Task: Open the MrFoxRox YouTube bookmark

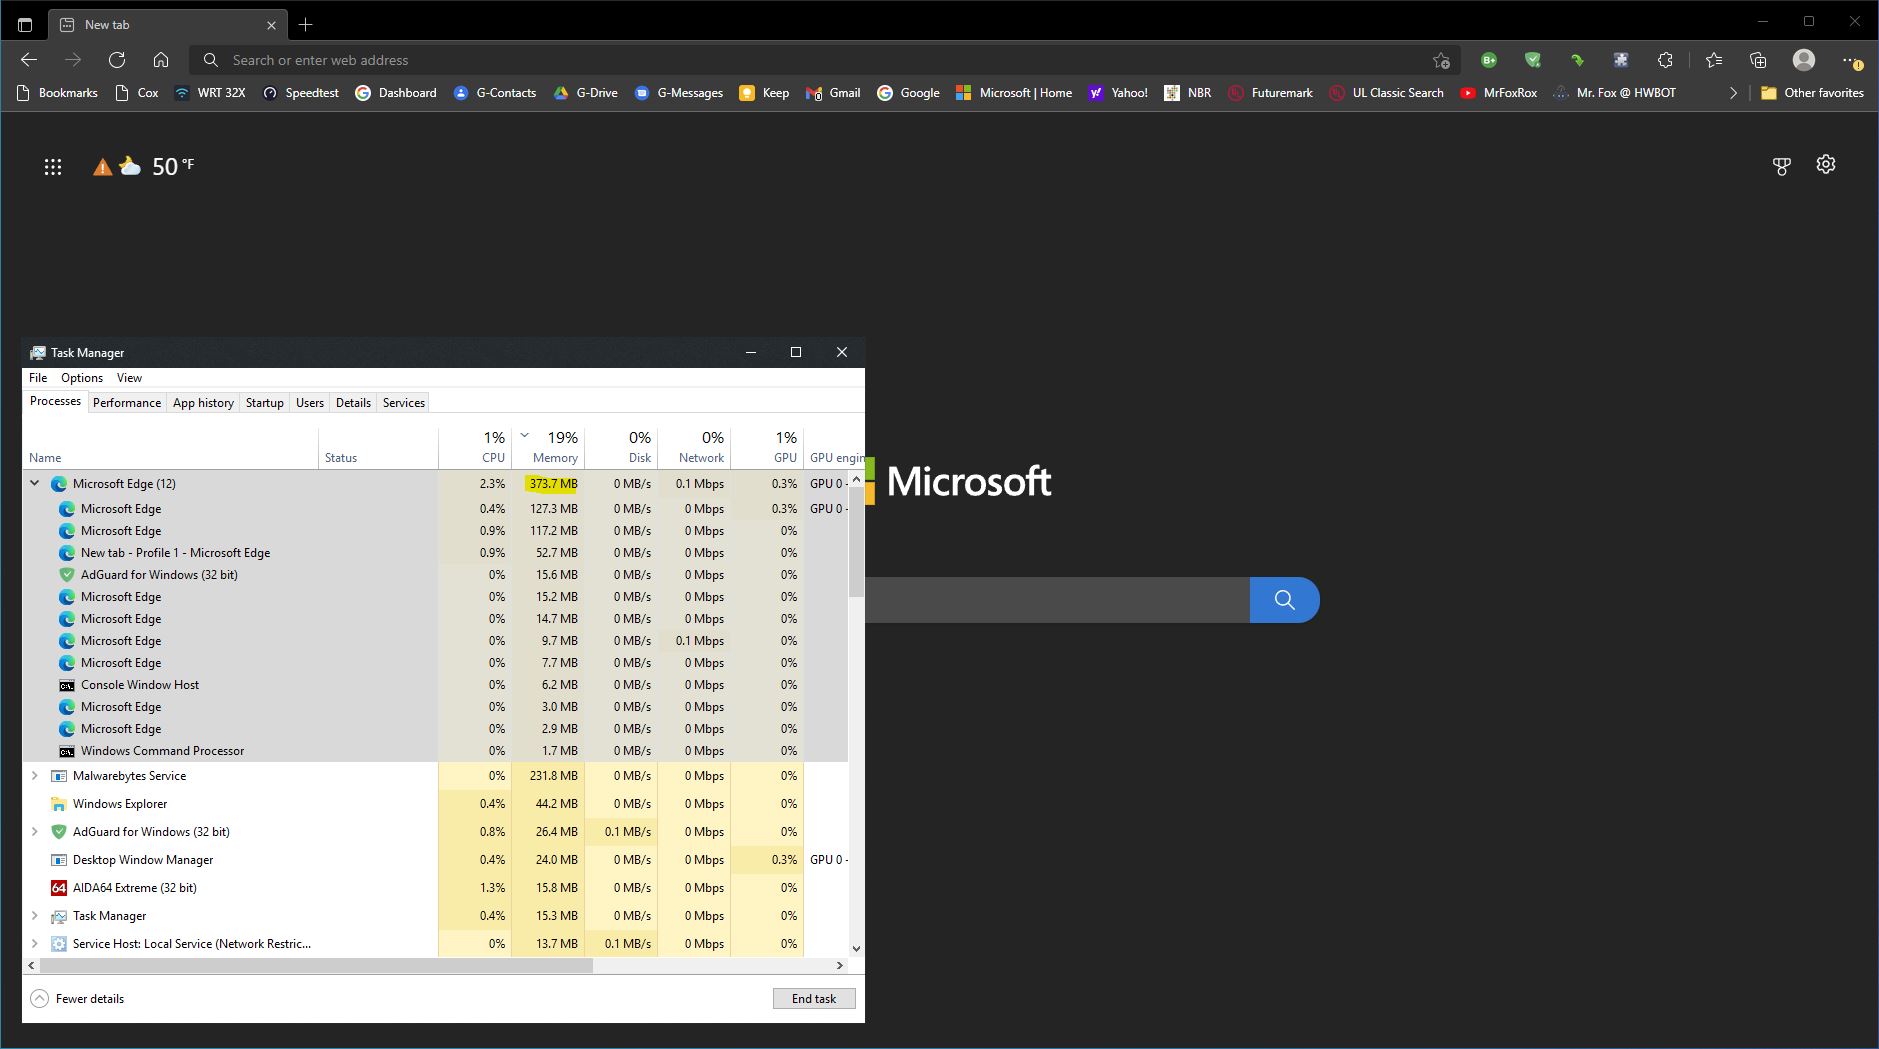Action: 1498,93
